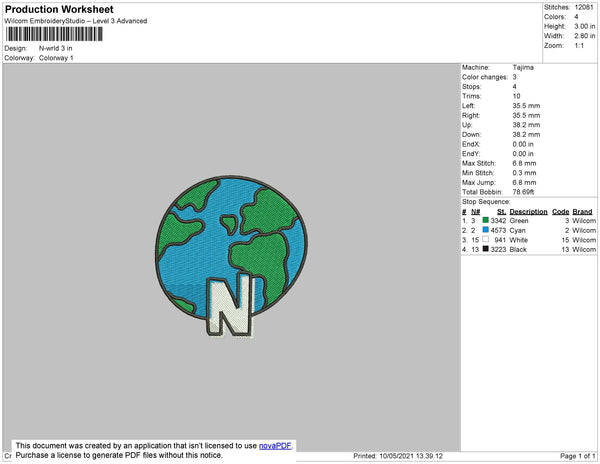Screen dimensions: 600x464
Task: Click stitch count 3342 in Green row
Action: tap(498, 221)
